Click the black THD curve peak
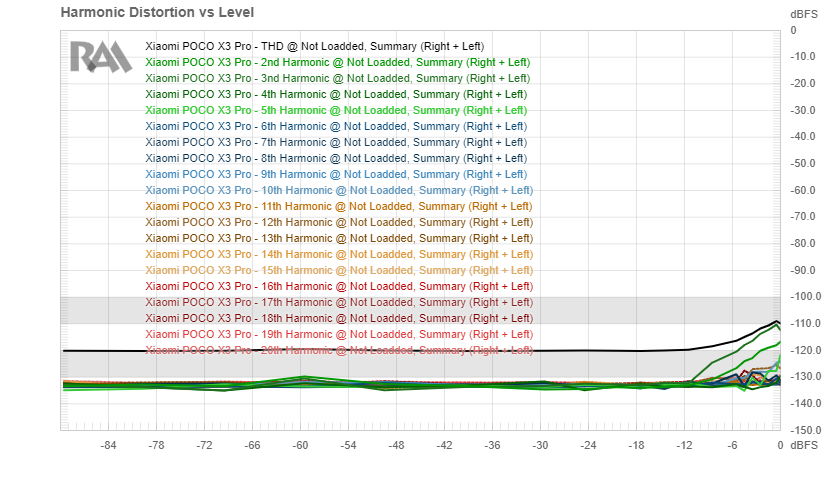Viewport: 840px width, 500px height. (x=776, y=322)
